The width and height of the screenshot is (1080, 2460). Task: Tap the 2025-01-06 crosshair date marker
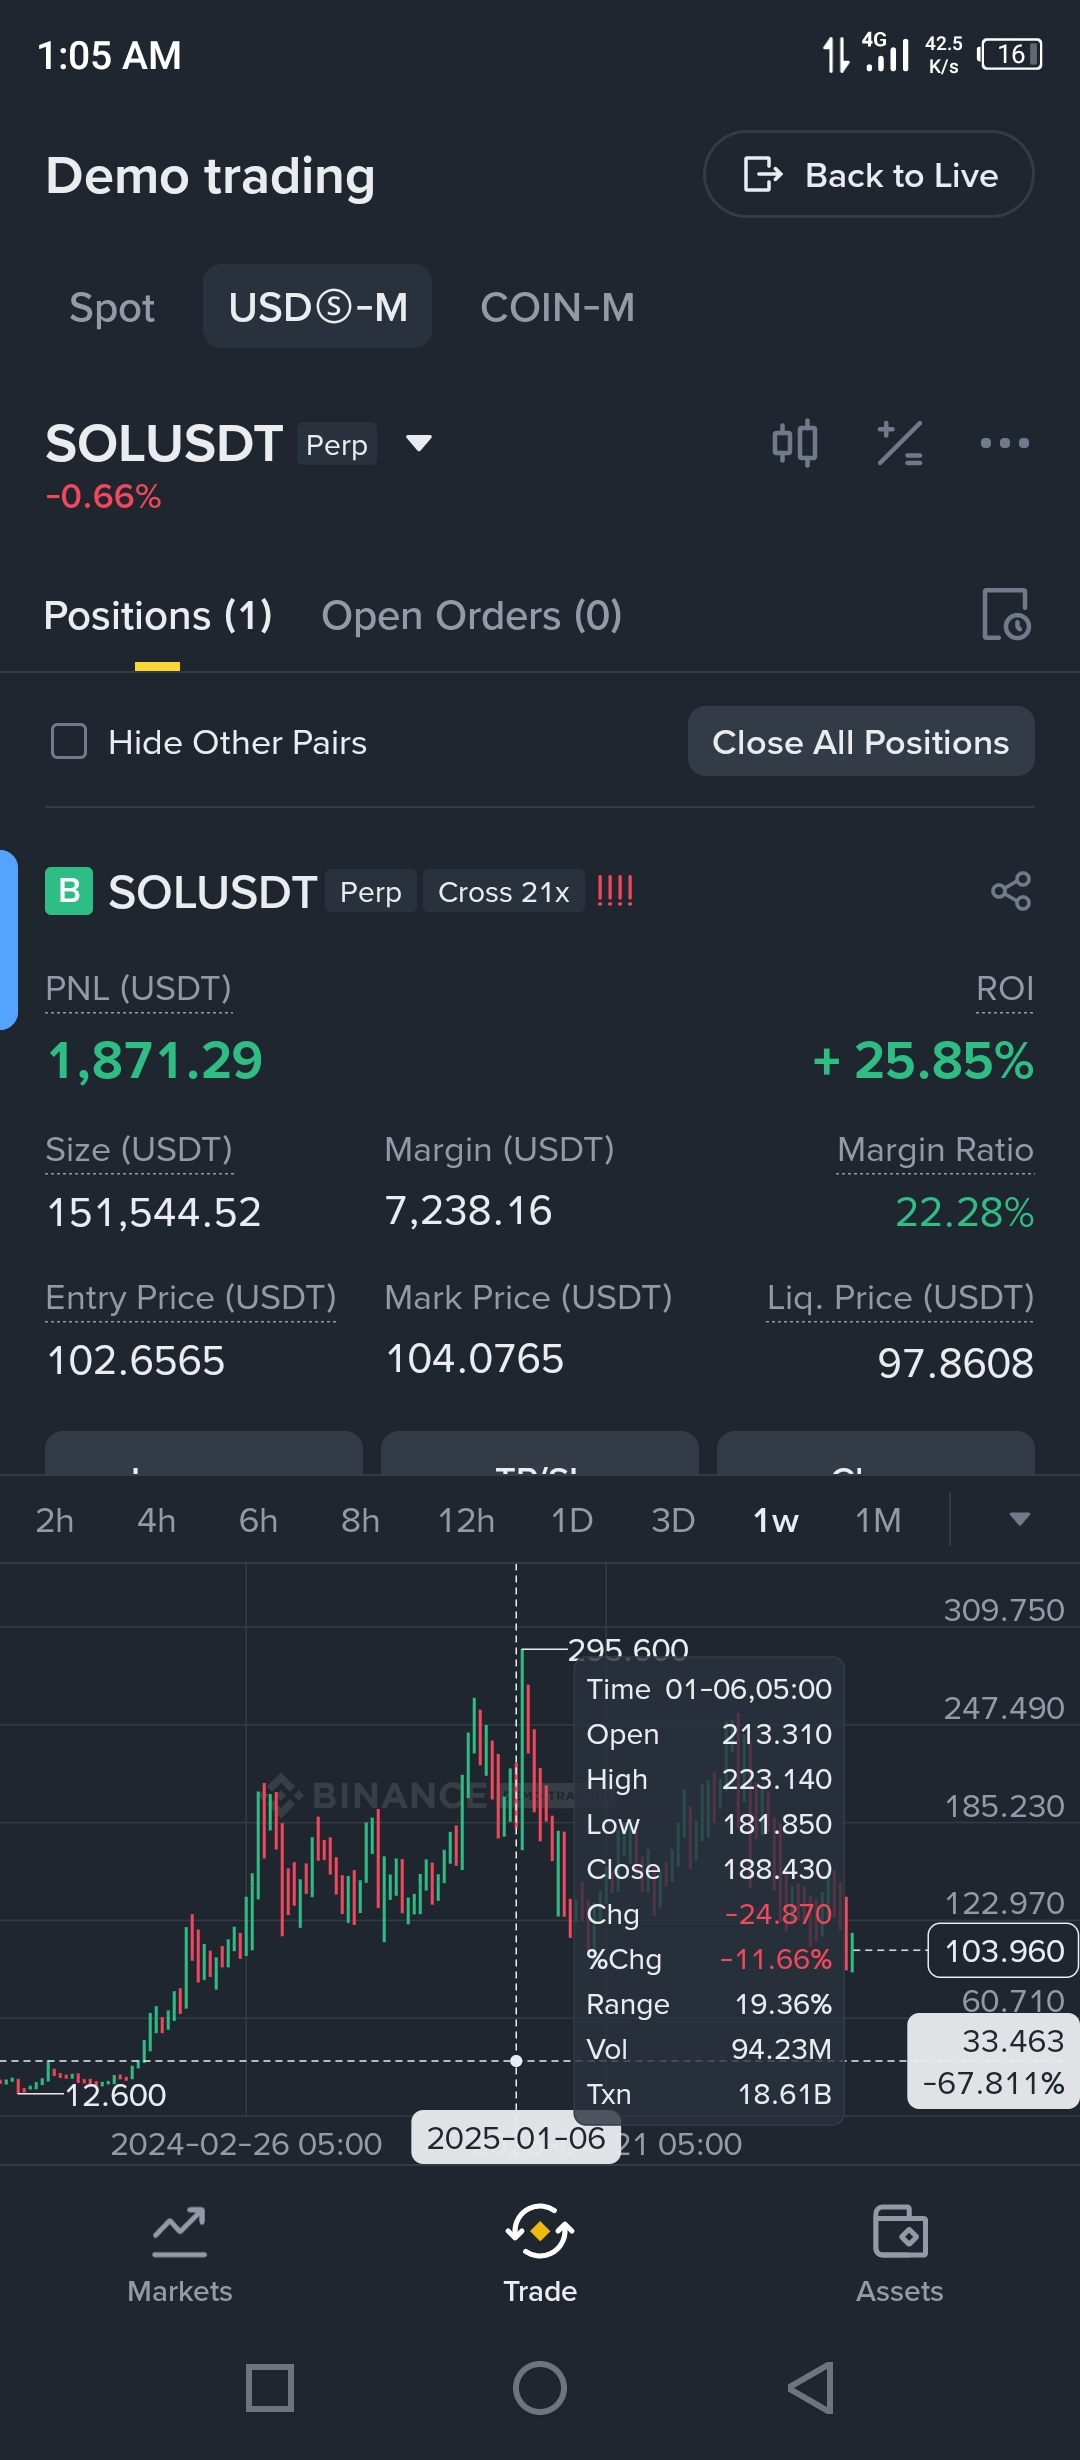click(516, 2138)
